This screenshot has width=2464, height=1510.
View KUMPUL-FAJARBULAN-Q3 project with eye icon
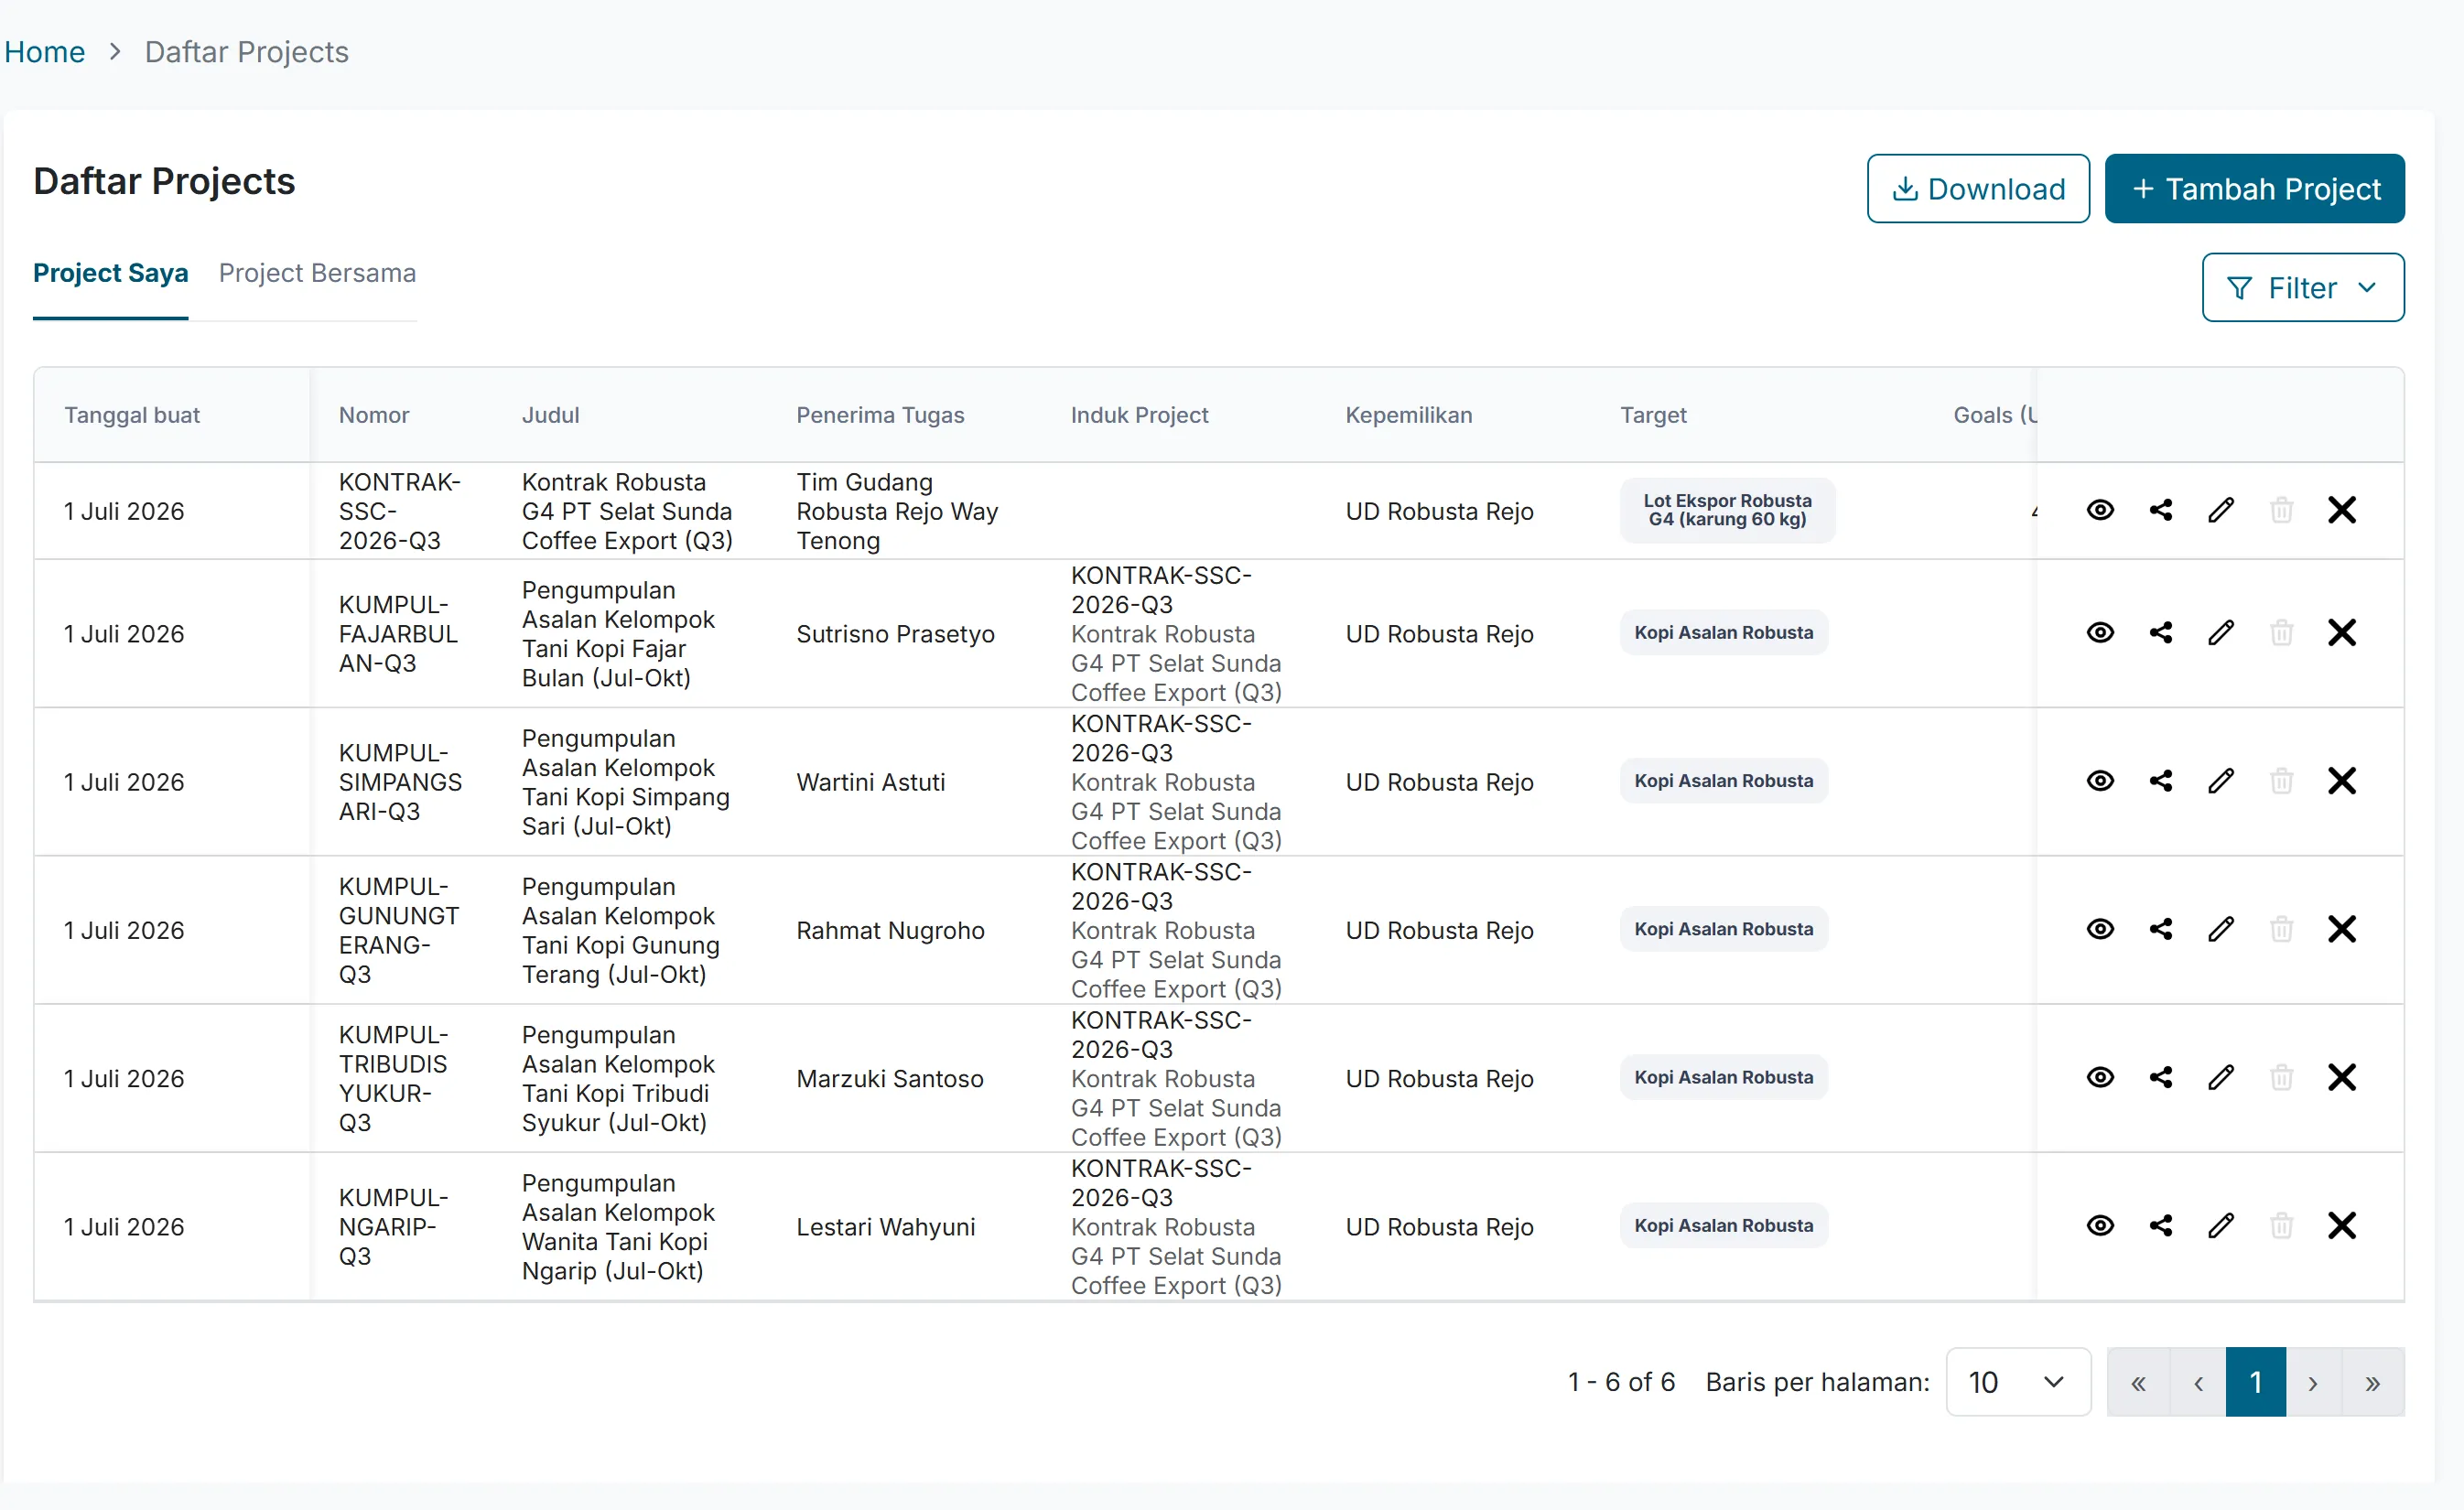[2100, 633]
